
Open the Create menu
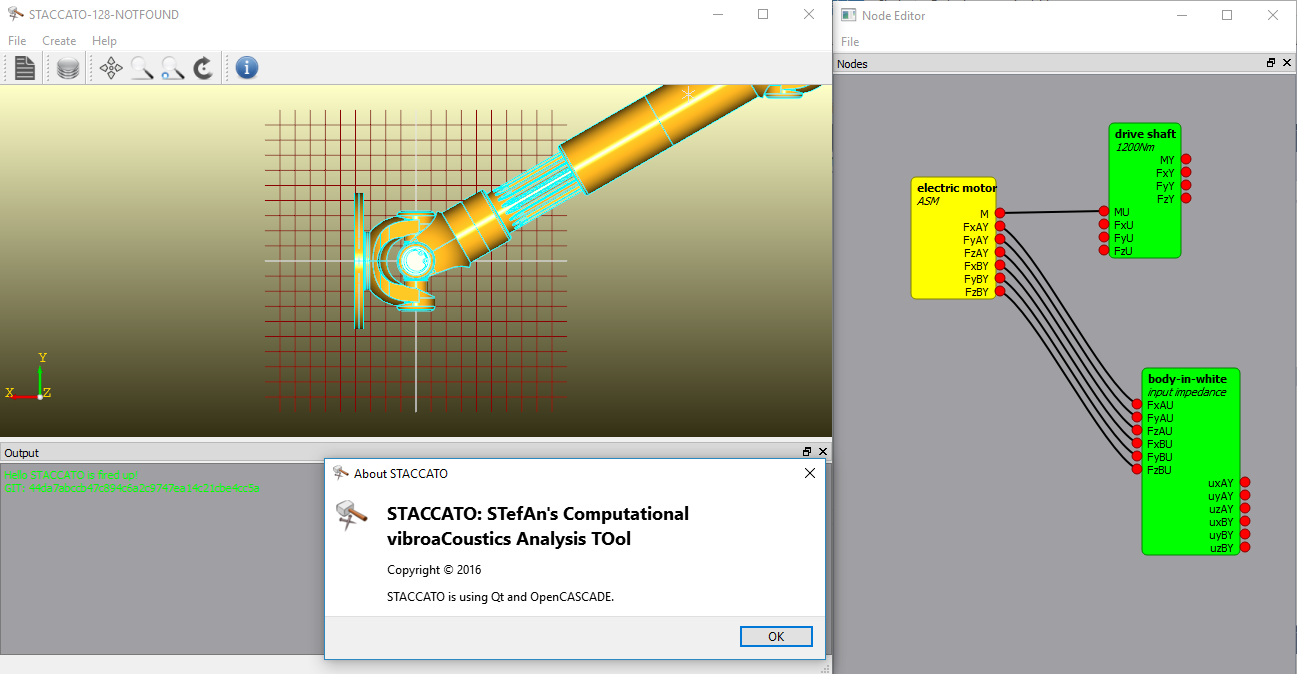click(x=59, y=41)
